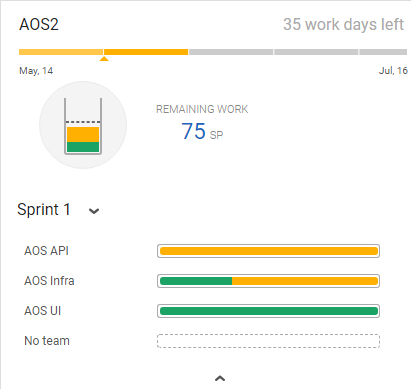The width and height of the screenshot is (411, 389).
Task: Click the bucket remaining work icon
Action: point(83,125)
